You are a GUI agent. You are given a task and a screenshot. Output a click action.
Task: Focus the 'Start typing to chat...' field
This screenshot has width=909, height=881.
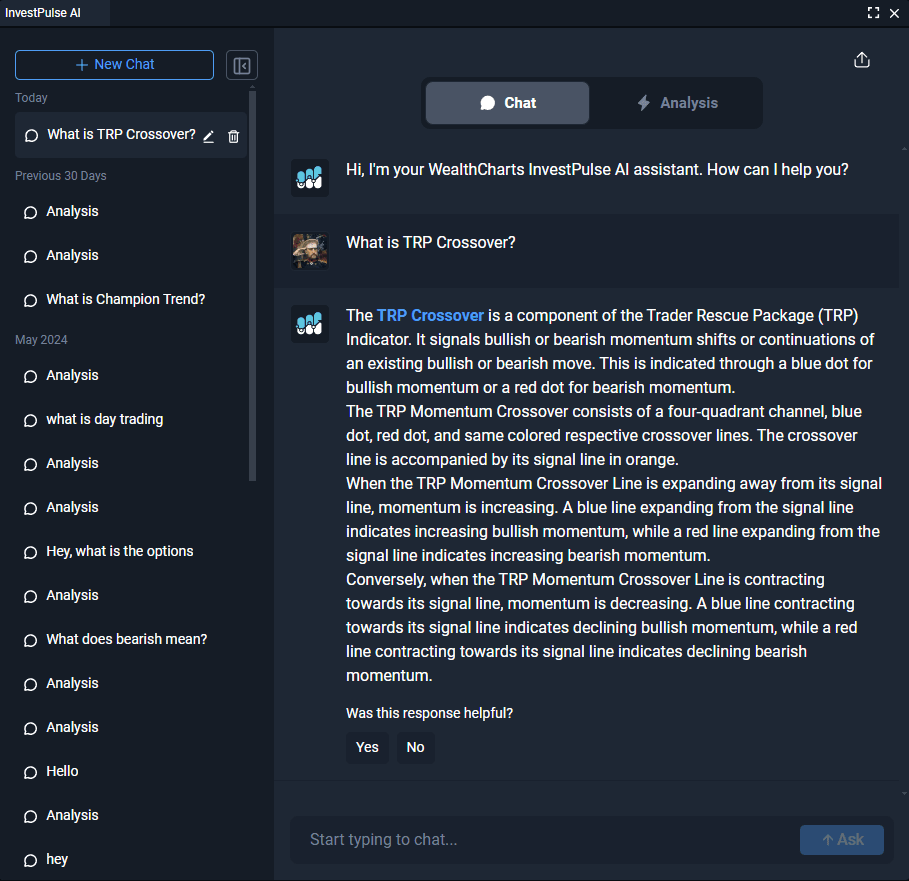click(x=545, y=839)
